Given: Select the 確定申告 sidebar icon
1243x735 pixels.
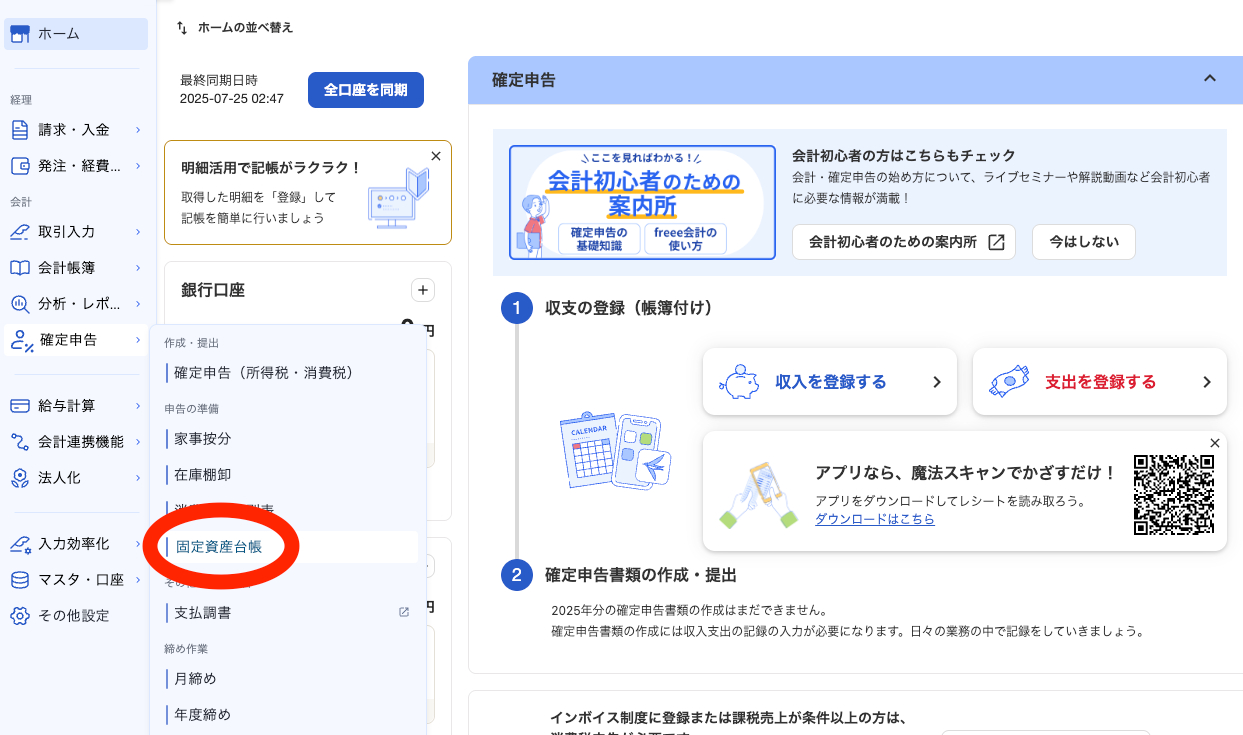Looking at the screenshot, I should tap(19, 340).
